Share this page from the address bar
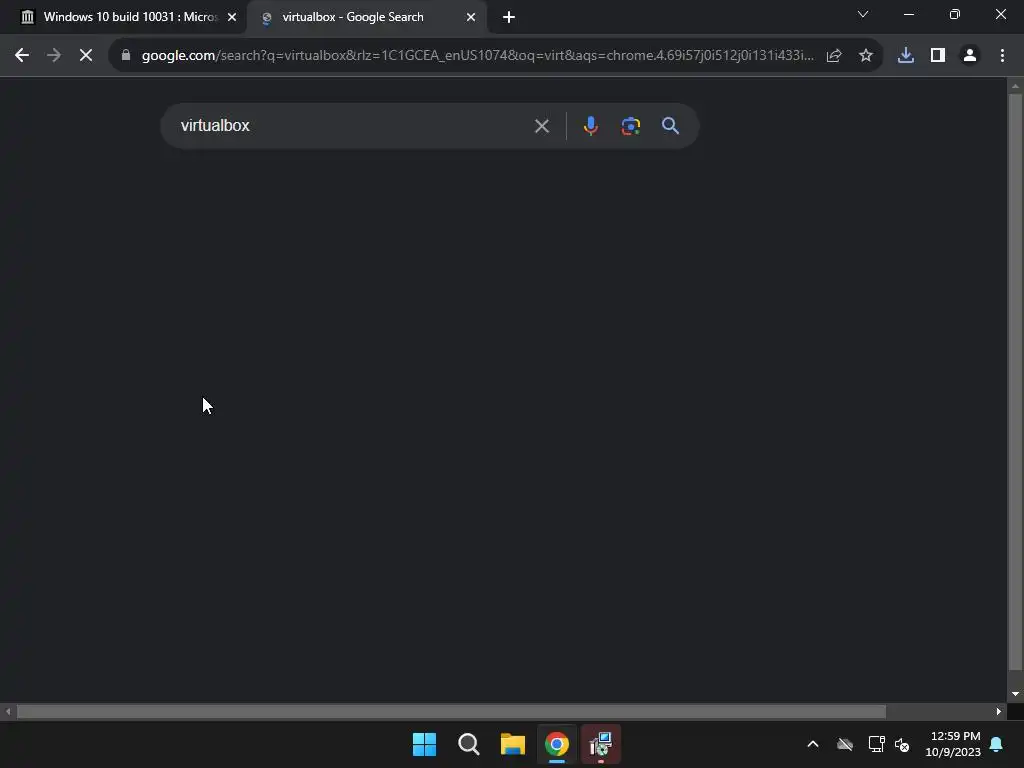This screenshot has height=768, width=1024. (x=834, y=56)
